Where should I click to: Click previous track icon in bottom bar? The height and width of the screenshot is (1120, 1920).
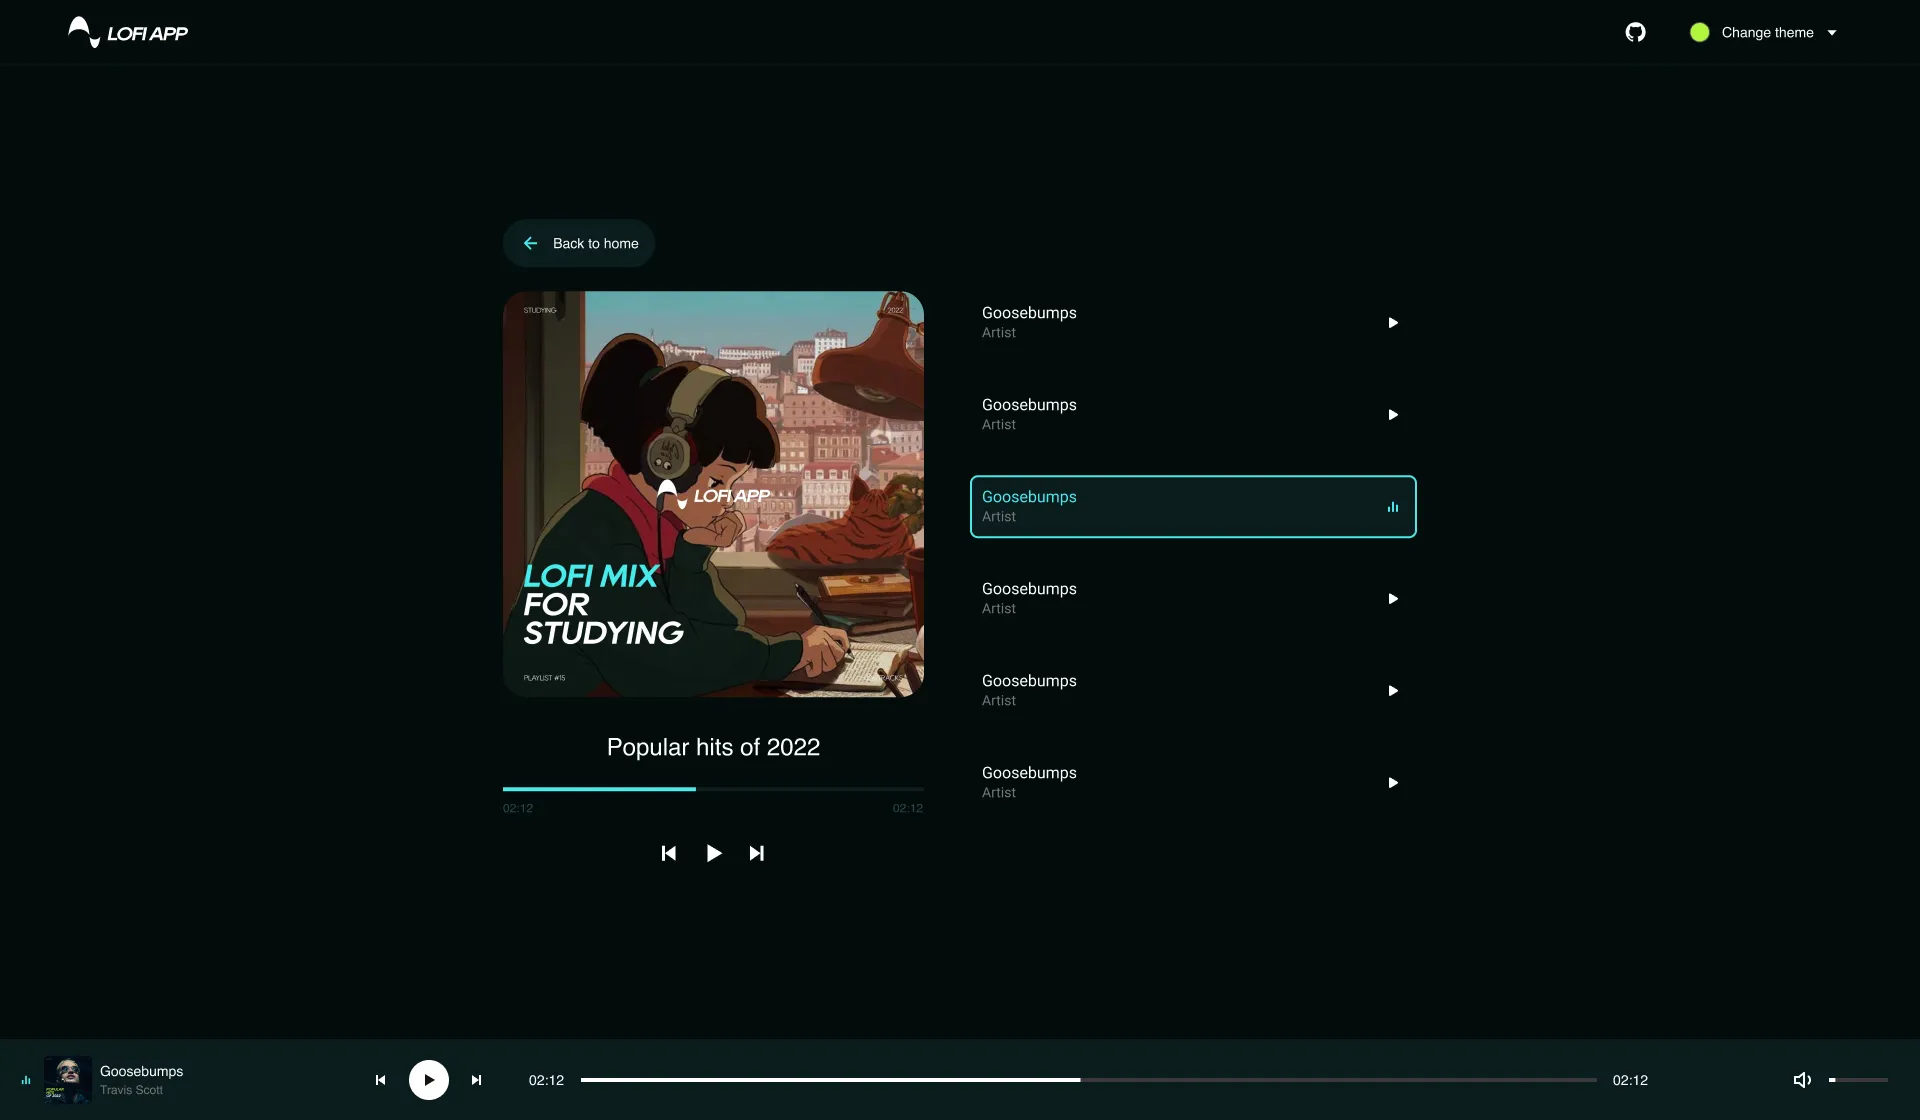pos(380,1080)
